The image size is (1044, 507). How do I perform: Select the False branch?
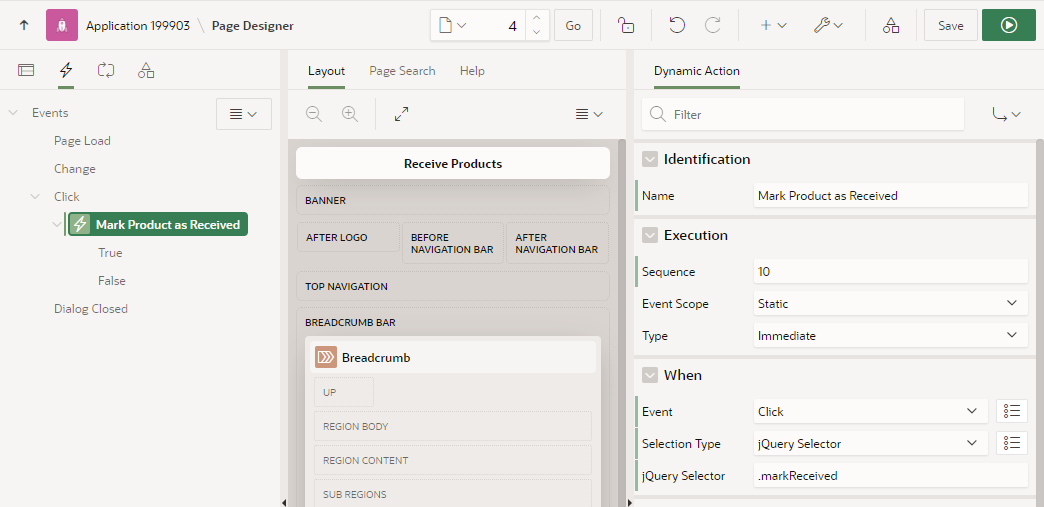pyautogui.click(x=111, y=280)
